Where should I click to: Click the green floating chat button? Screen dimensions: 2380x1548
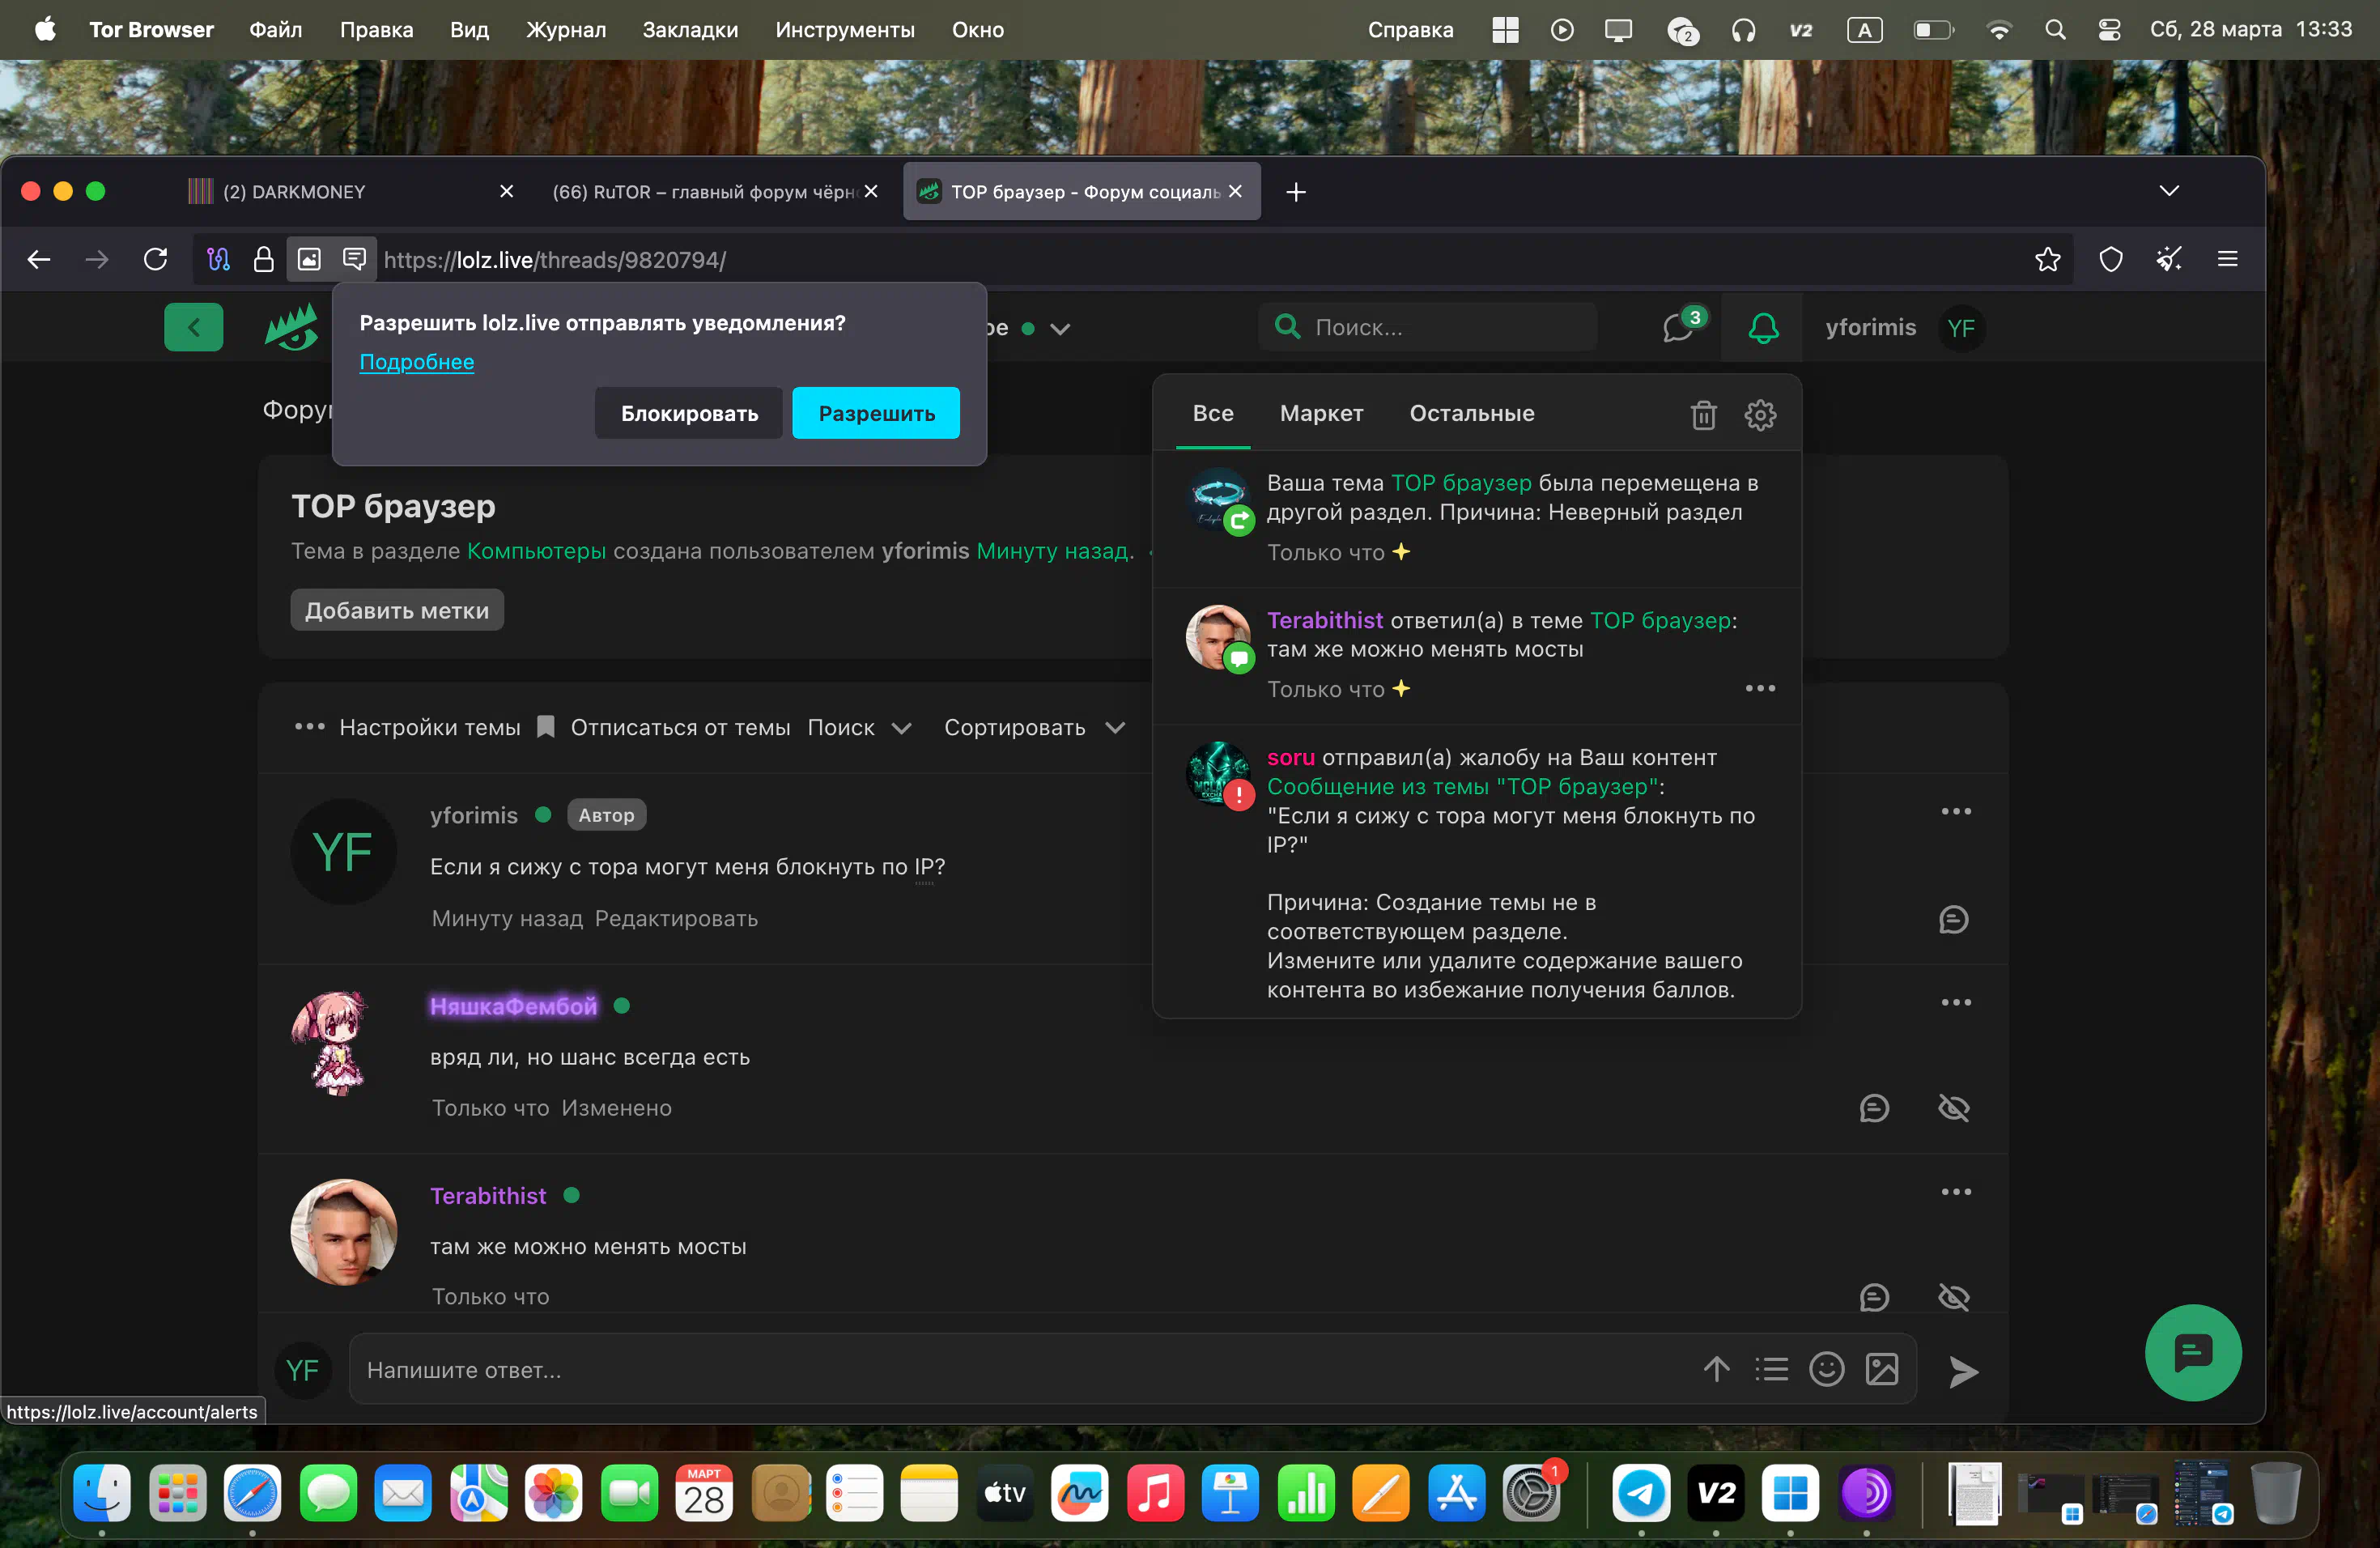[2192, 1352]
